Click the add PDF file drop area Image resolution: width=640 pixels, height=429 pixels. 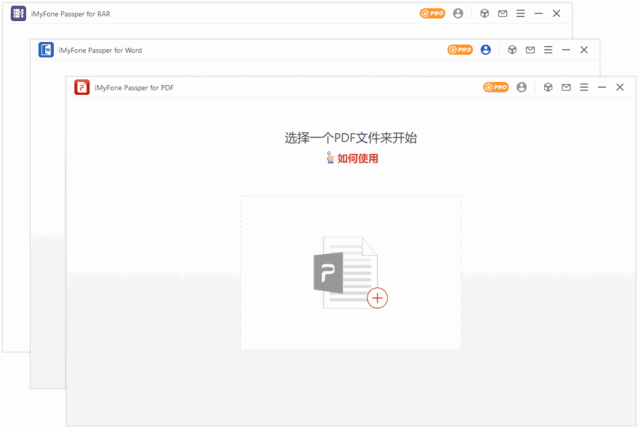click(x=350, y=272)
